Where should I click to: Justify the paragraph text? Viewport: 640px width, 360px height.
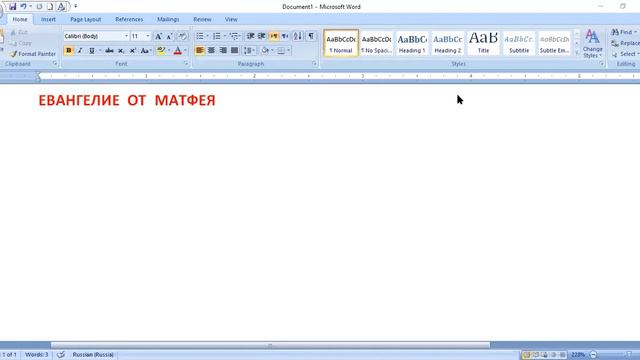pyautogui.click(x=234, y=51)
